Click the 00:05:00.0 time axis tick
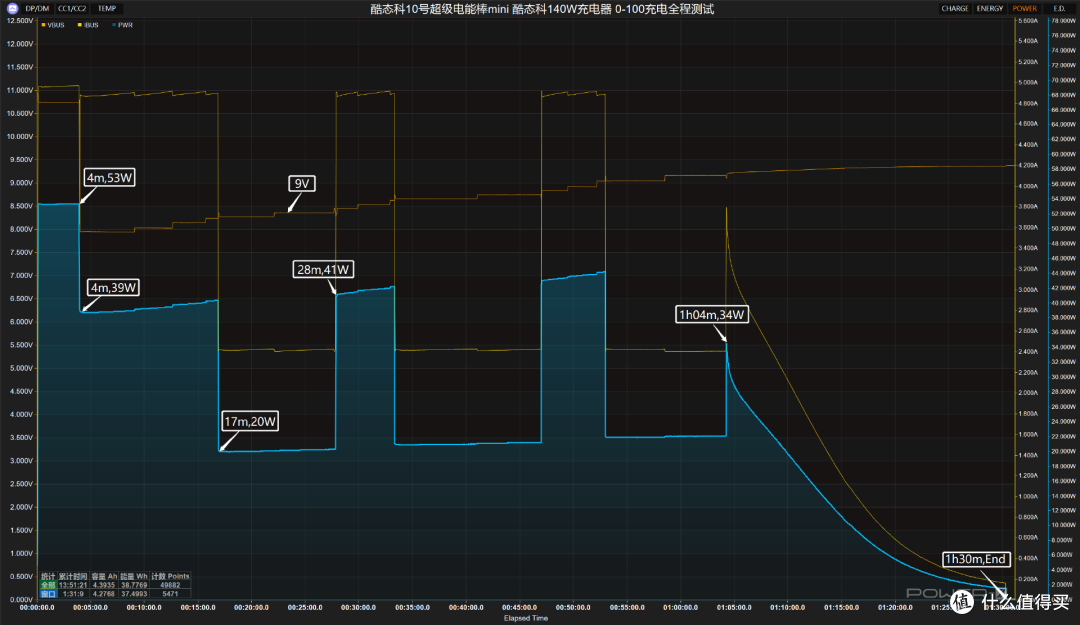This screenshot has width=1080, height=625. [90, 608]
